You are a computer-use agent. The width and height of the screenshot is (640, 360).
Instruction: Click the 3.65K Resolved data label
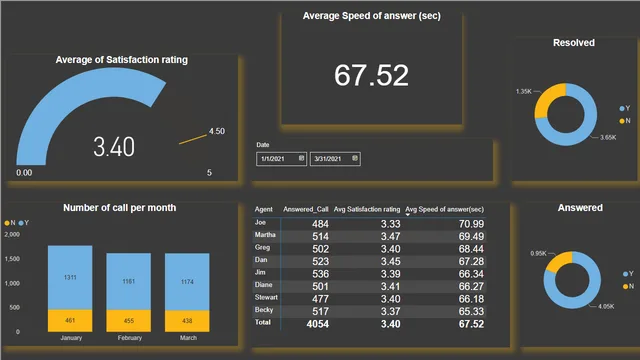point(608,138)
